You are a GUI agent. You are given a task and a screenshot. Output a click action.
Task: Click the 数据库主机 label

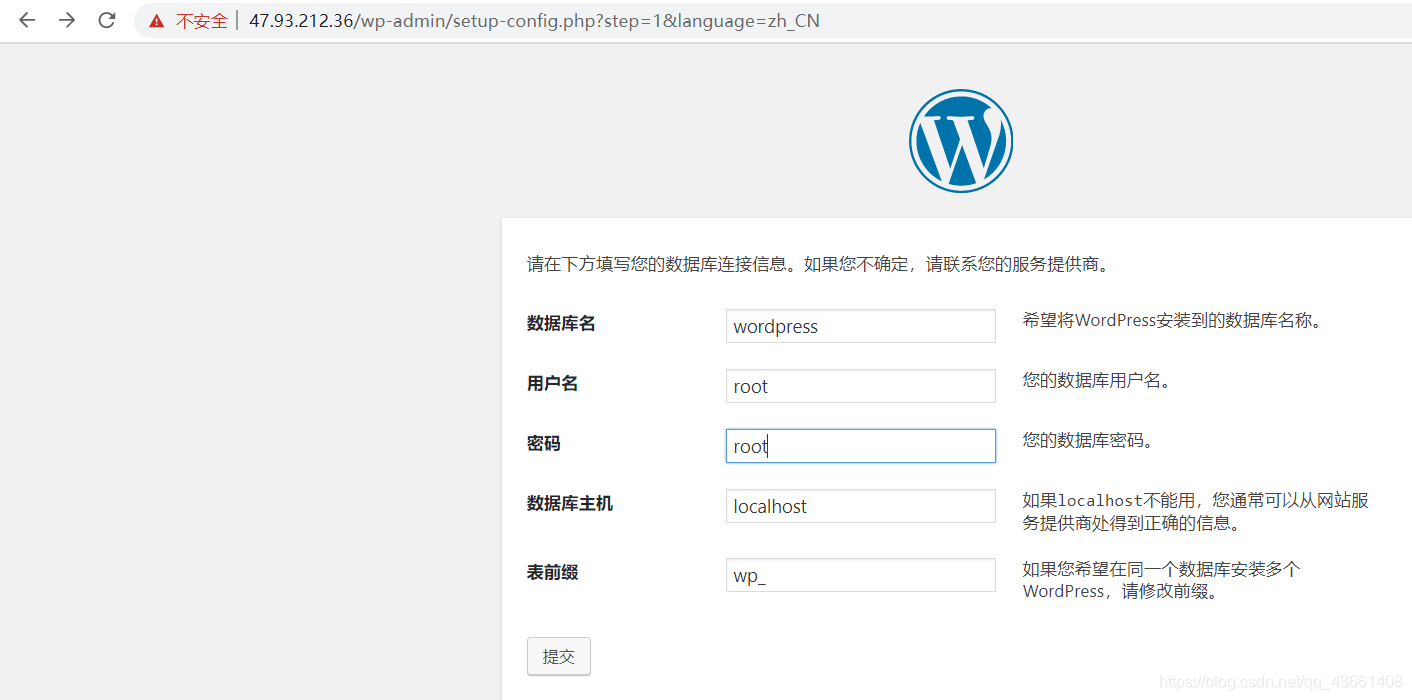pos(570,504)
